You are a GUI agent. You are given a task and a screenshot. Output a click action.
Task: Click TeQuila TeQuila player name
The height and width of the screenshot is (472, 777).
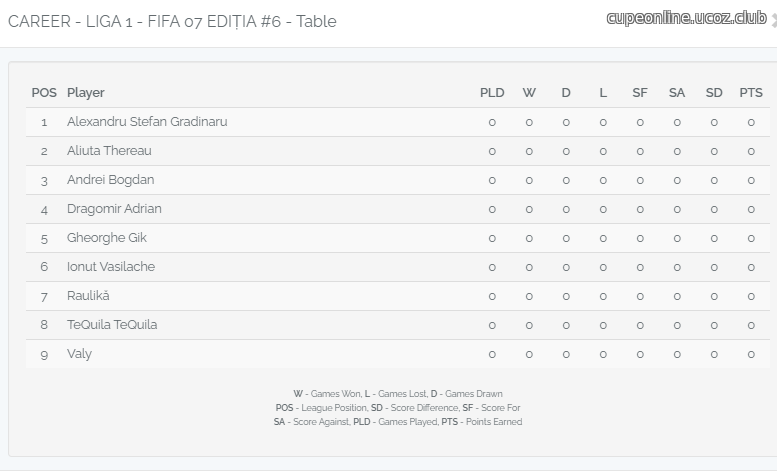tap(112, 325)
